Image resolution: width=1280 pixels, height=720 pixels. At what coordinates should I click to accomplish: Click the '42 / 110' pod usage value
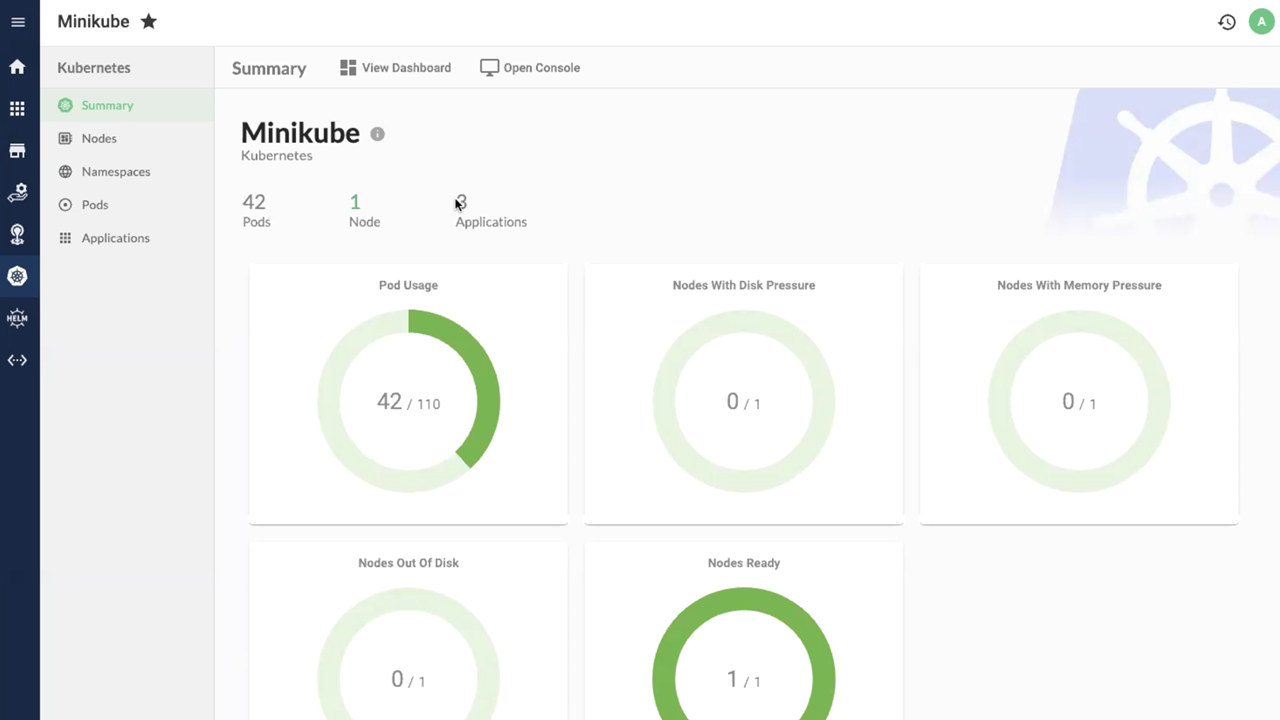click(408, 402)
